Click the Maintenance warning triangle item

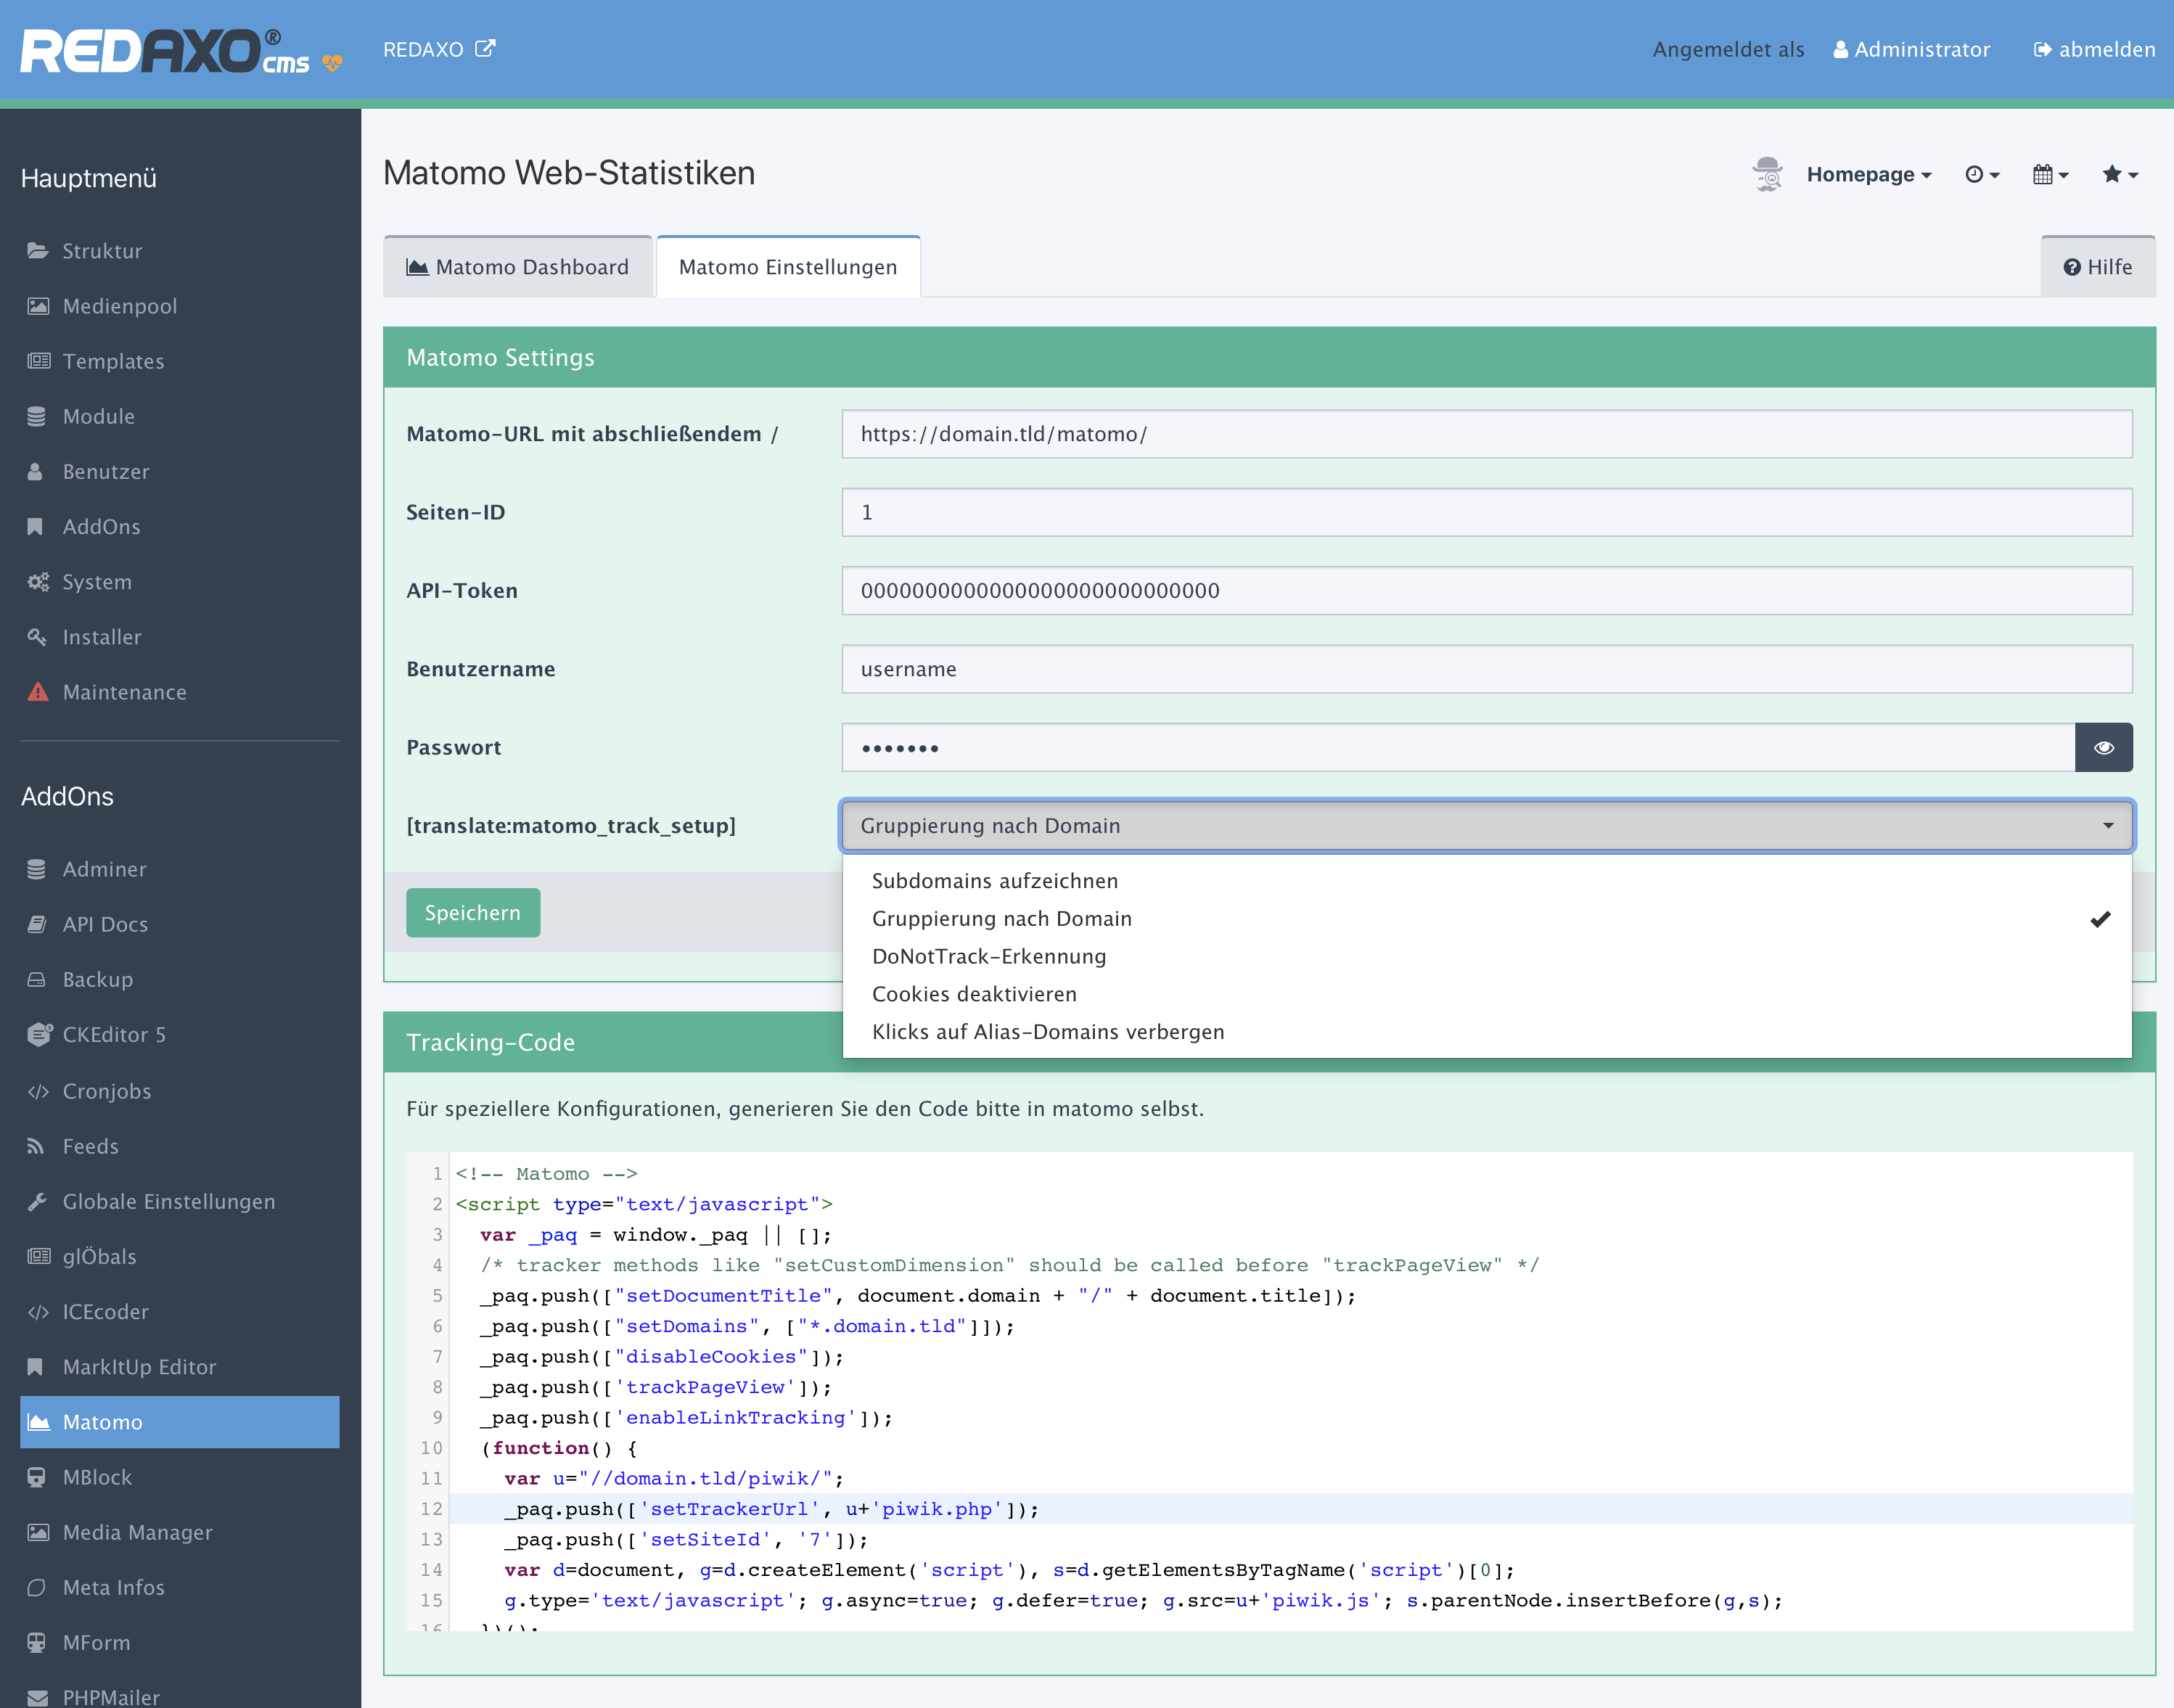click(x=123, y=692)
